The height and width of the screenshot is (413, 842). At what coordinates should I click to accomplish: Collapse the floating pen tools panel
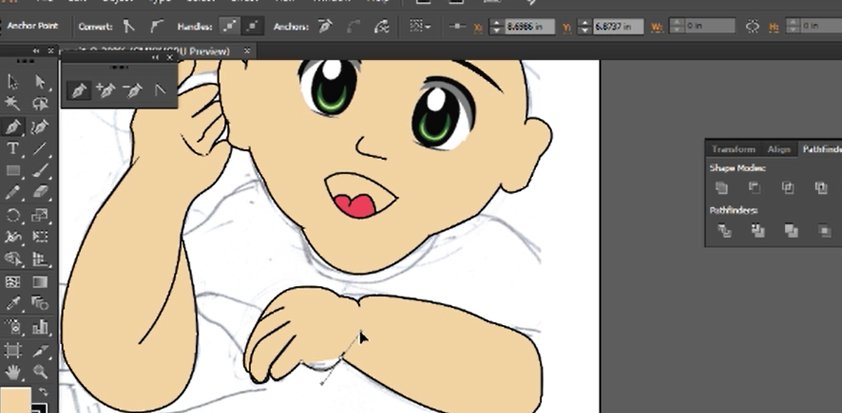point(156,57)
